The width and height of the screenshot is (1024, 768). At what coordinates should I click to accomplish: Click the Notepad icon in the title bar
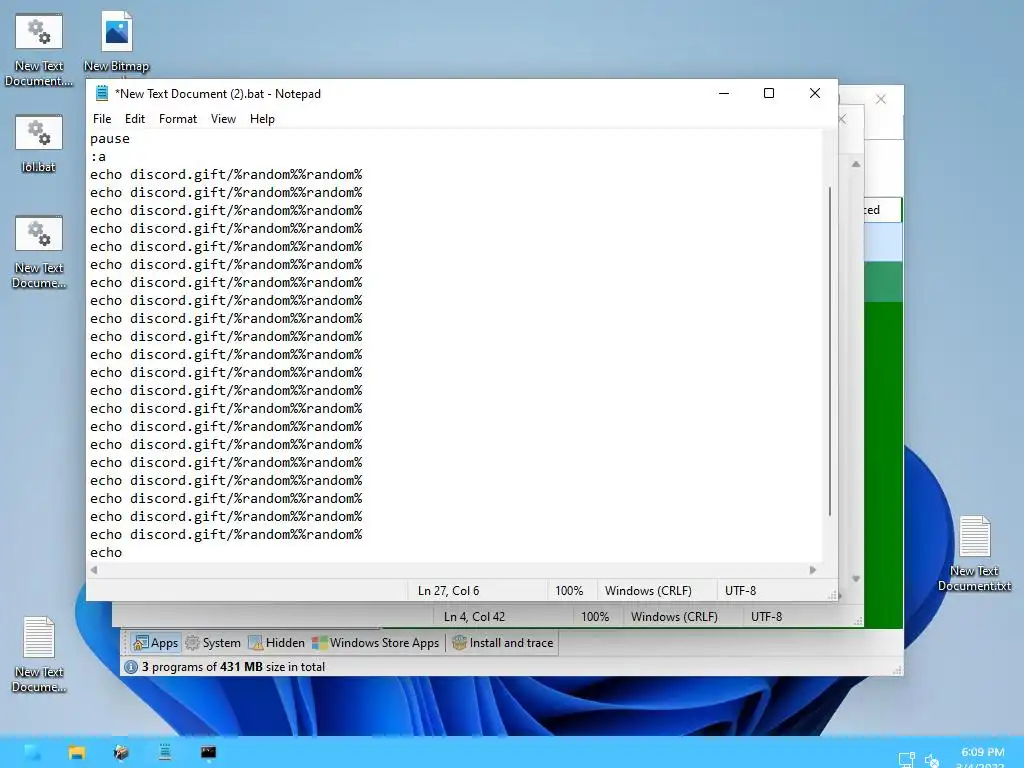(102, 93)
